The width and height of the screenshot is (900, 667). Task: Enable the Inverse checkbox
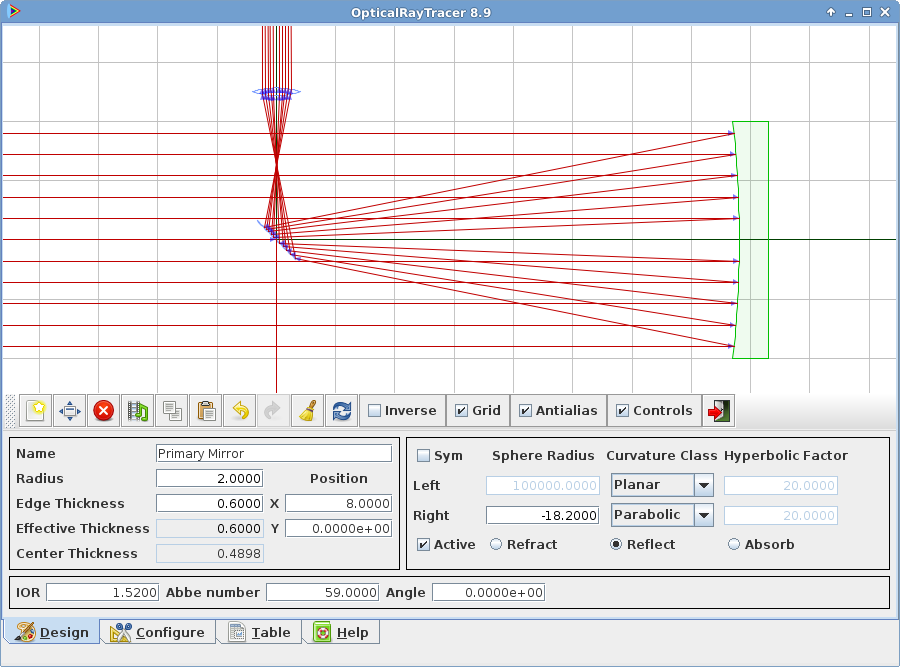(x=375, y=411)
